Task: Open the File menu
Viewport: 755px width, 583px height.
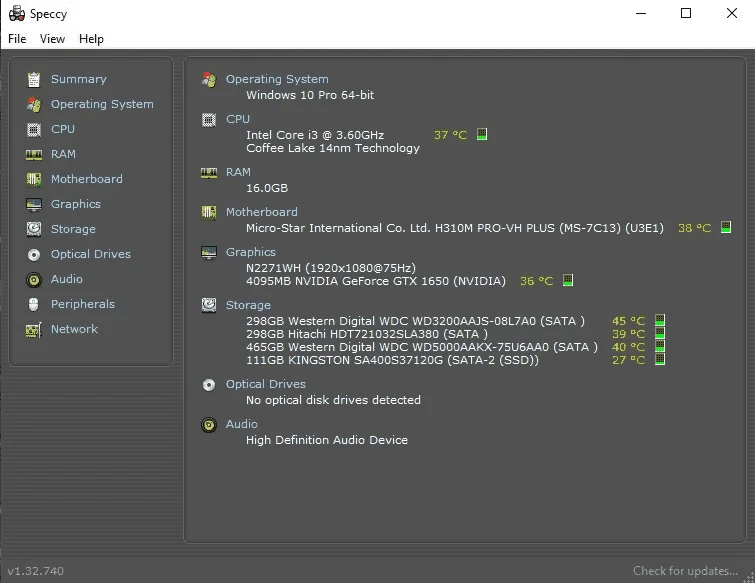Action: (17, 39)
